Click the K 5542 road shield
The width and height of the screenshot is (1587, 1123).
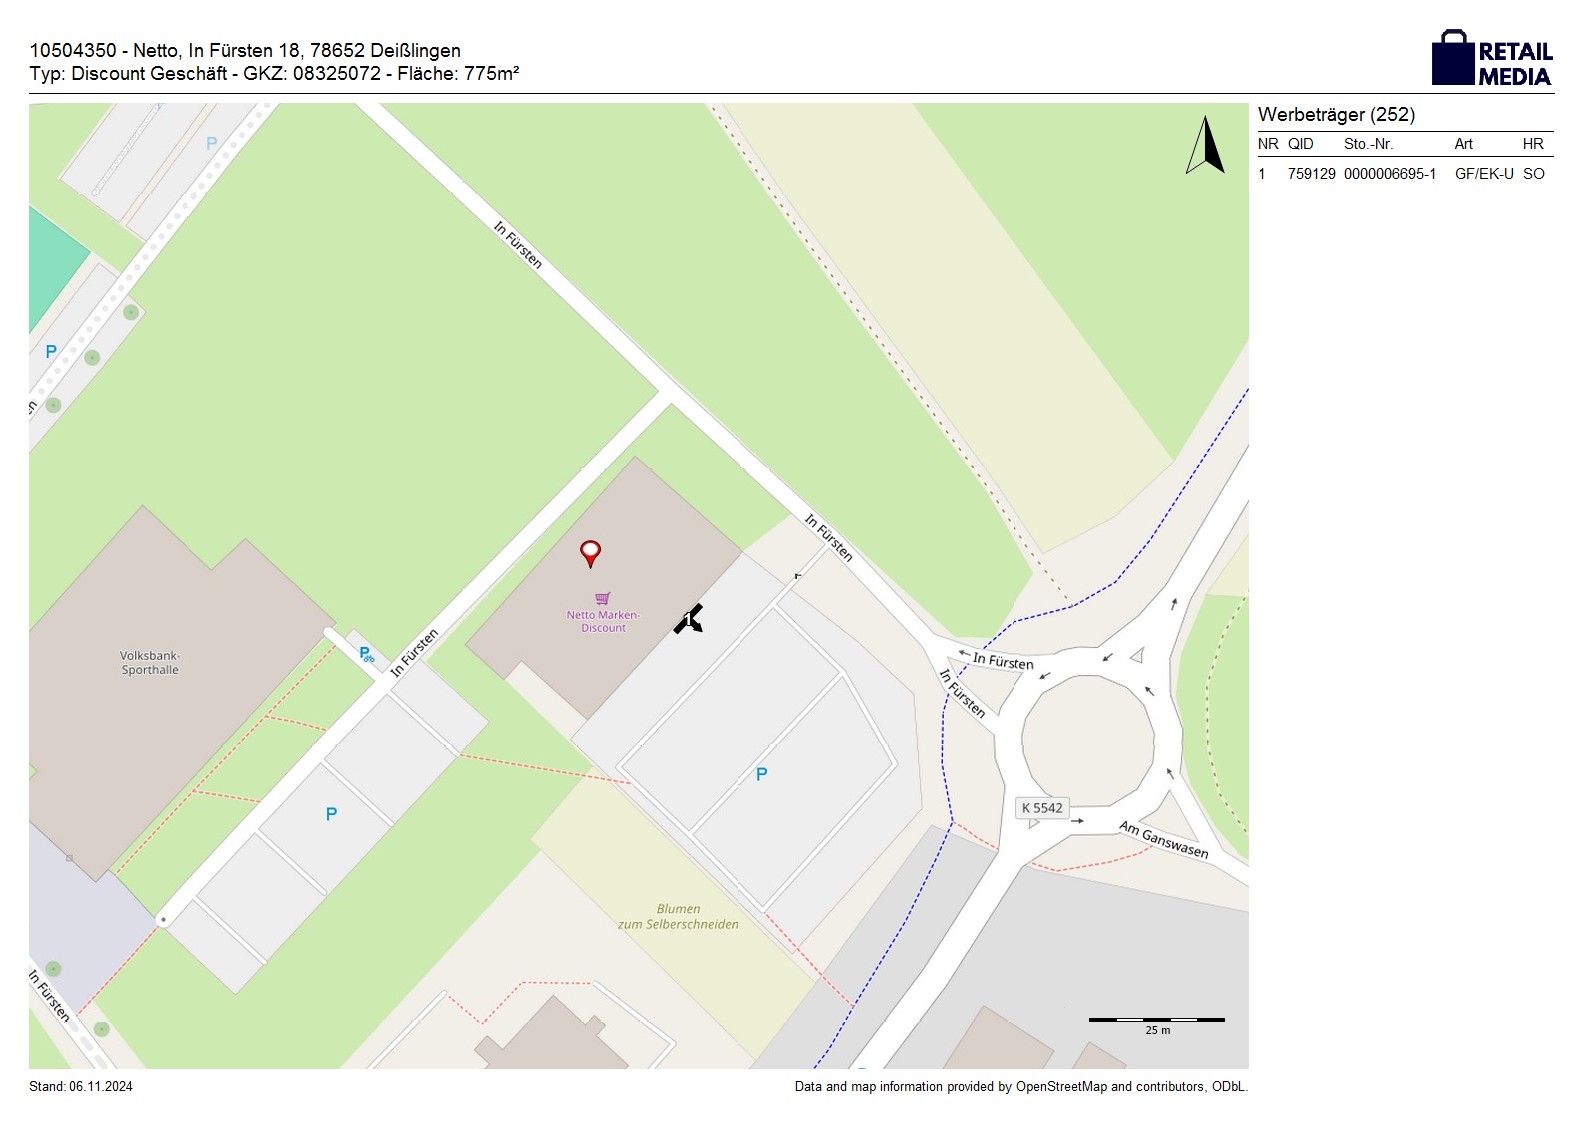pyautogui.click(x=1042, y=808)
